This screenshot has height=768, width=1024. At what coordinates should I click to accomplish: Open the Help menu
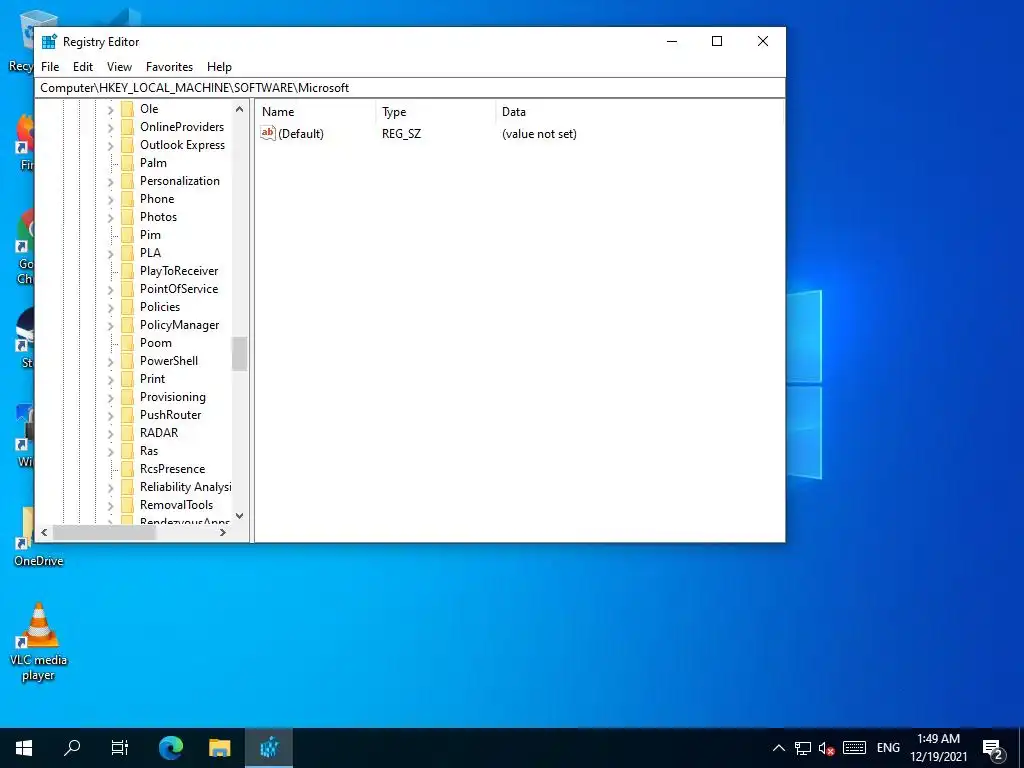219,67
